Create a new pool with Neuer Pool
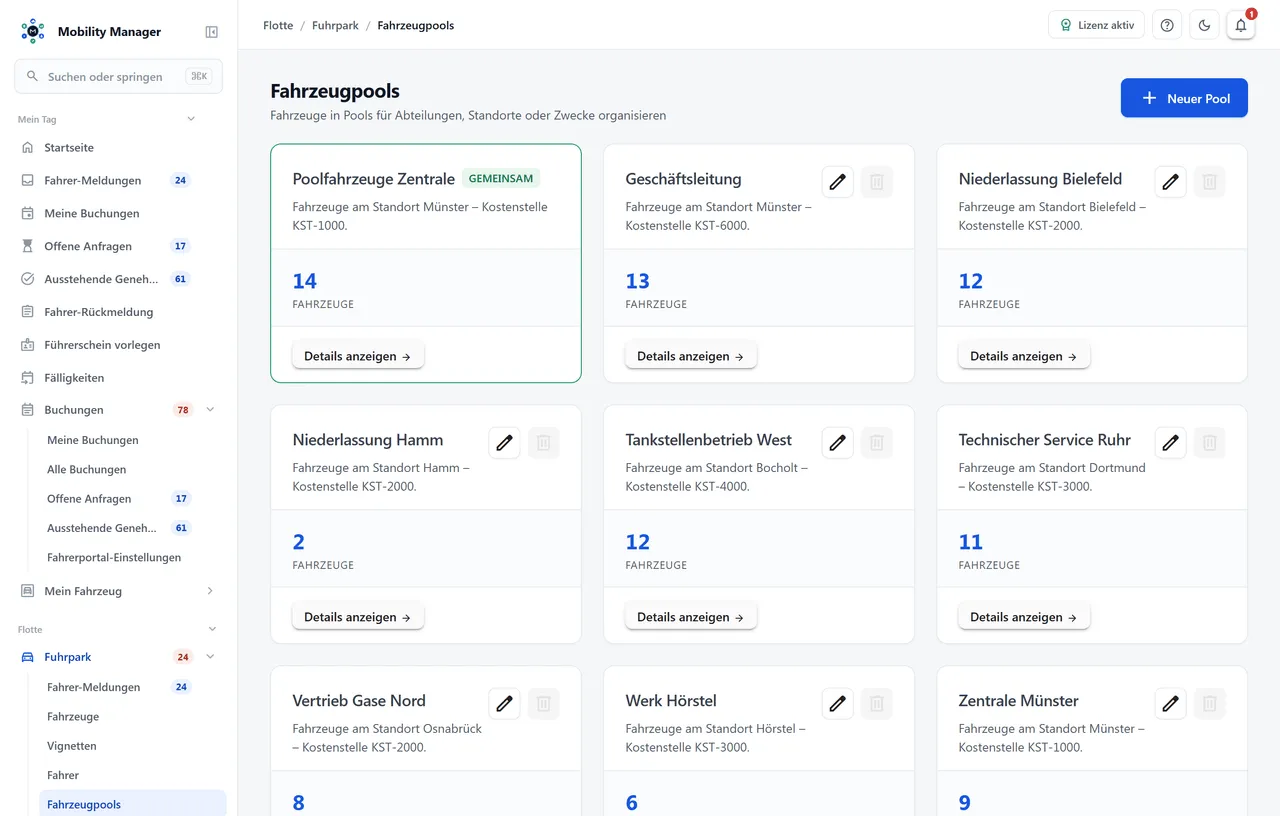The height and width of the screenshot is (816, 1280). point(1184,98)
